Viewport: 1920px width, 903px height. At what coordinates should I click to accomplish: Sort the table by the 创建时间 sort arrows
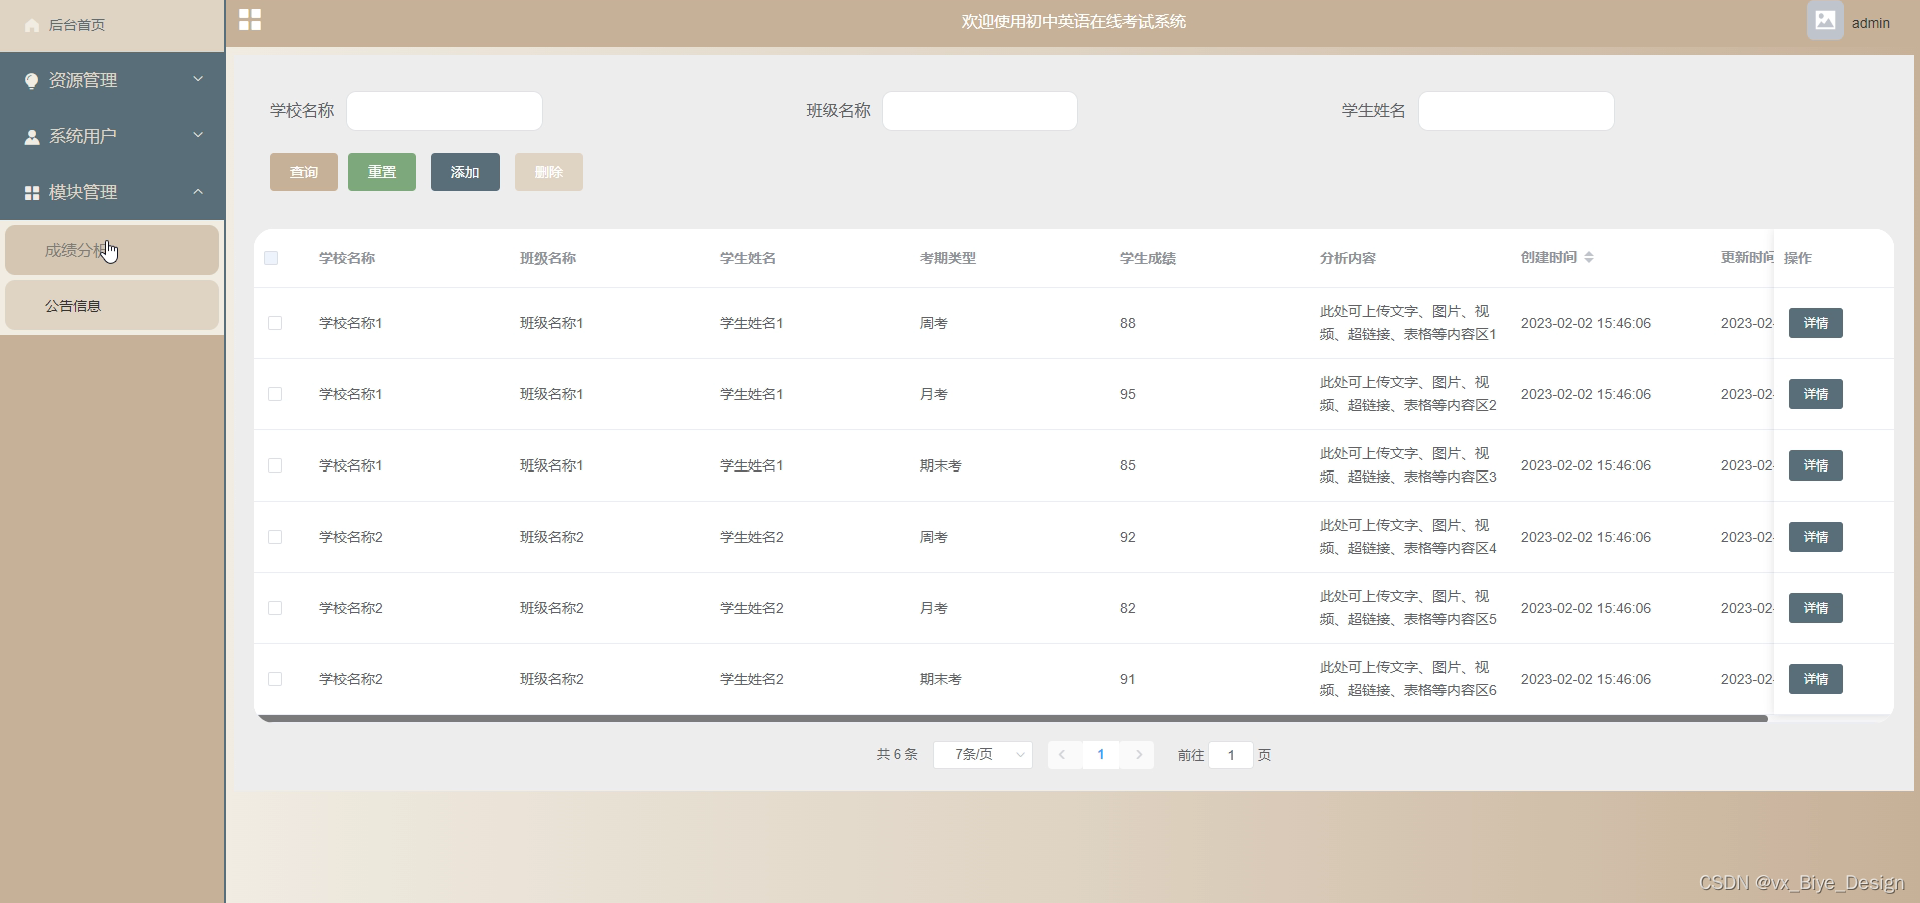pos(1589,258)
